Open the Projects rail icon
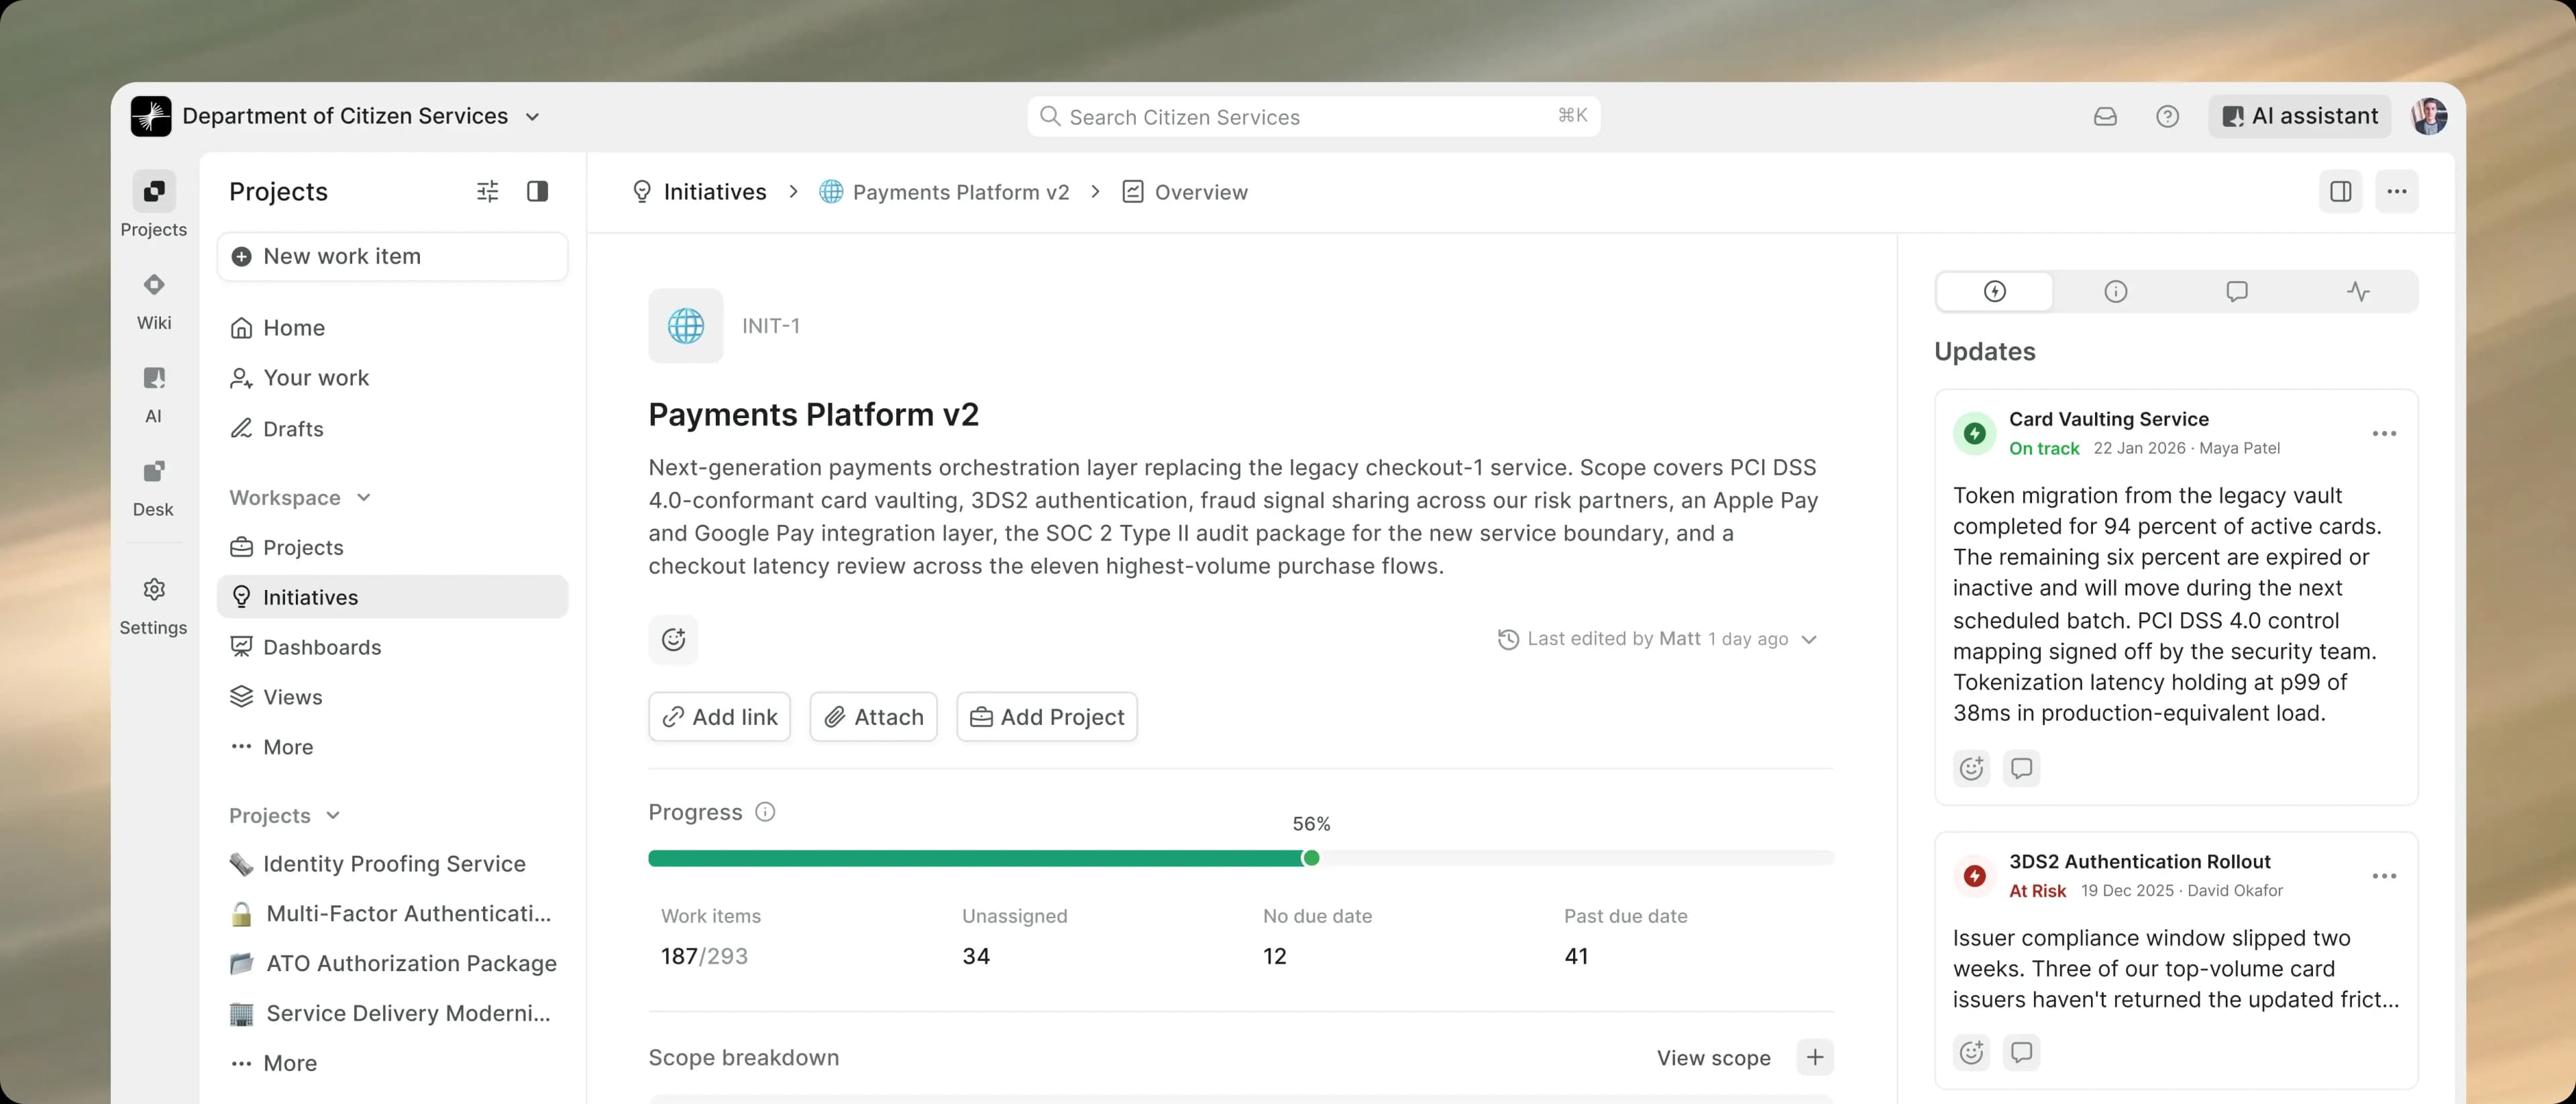 tap(153, 191)
